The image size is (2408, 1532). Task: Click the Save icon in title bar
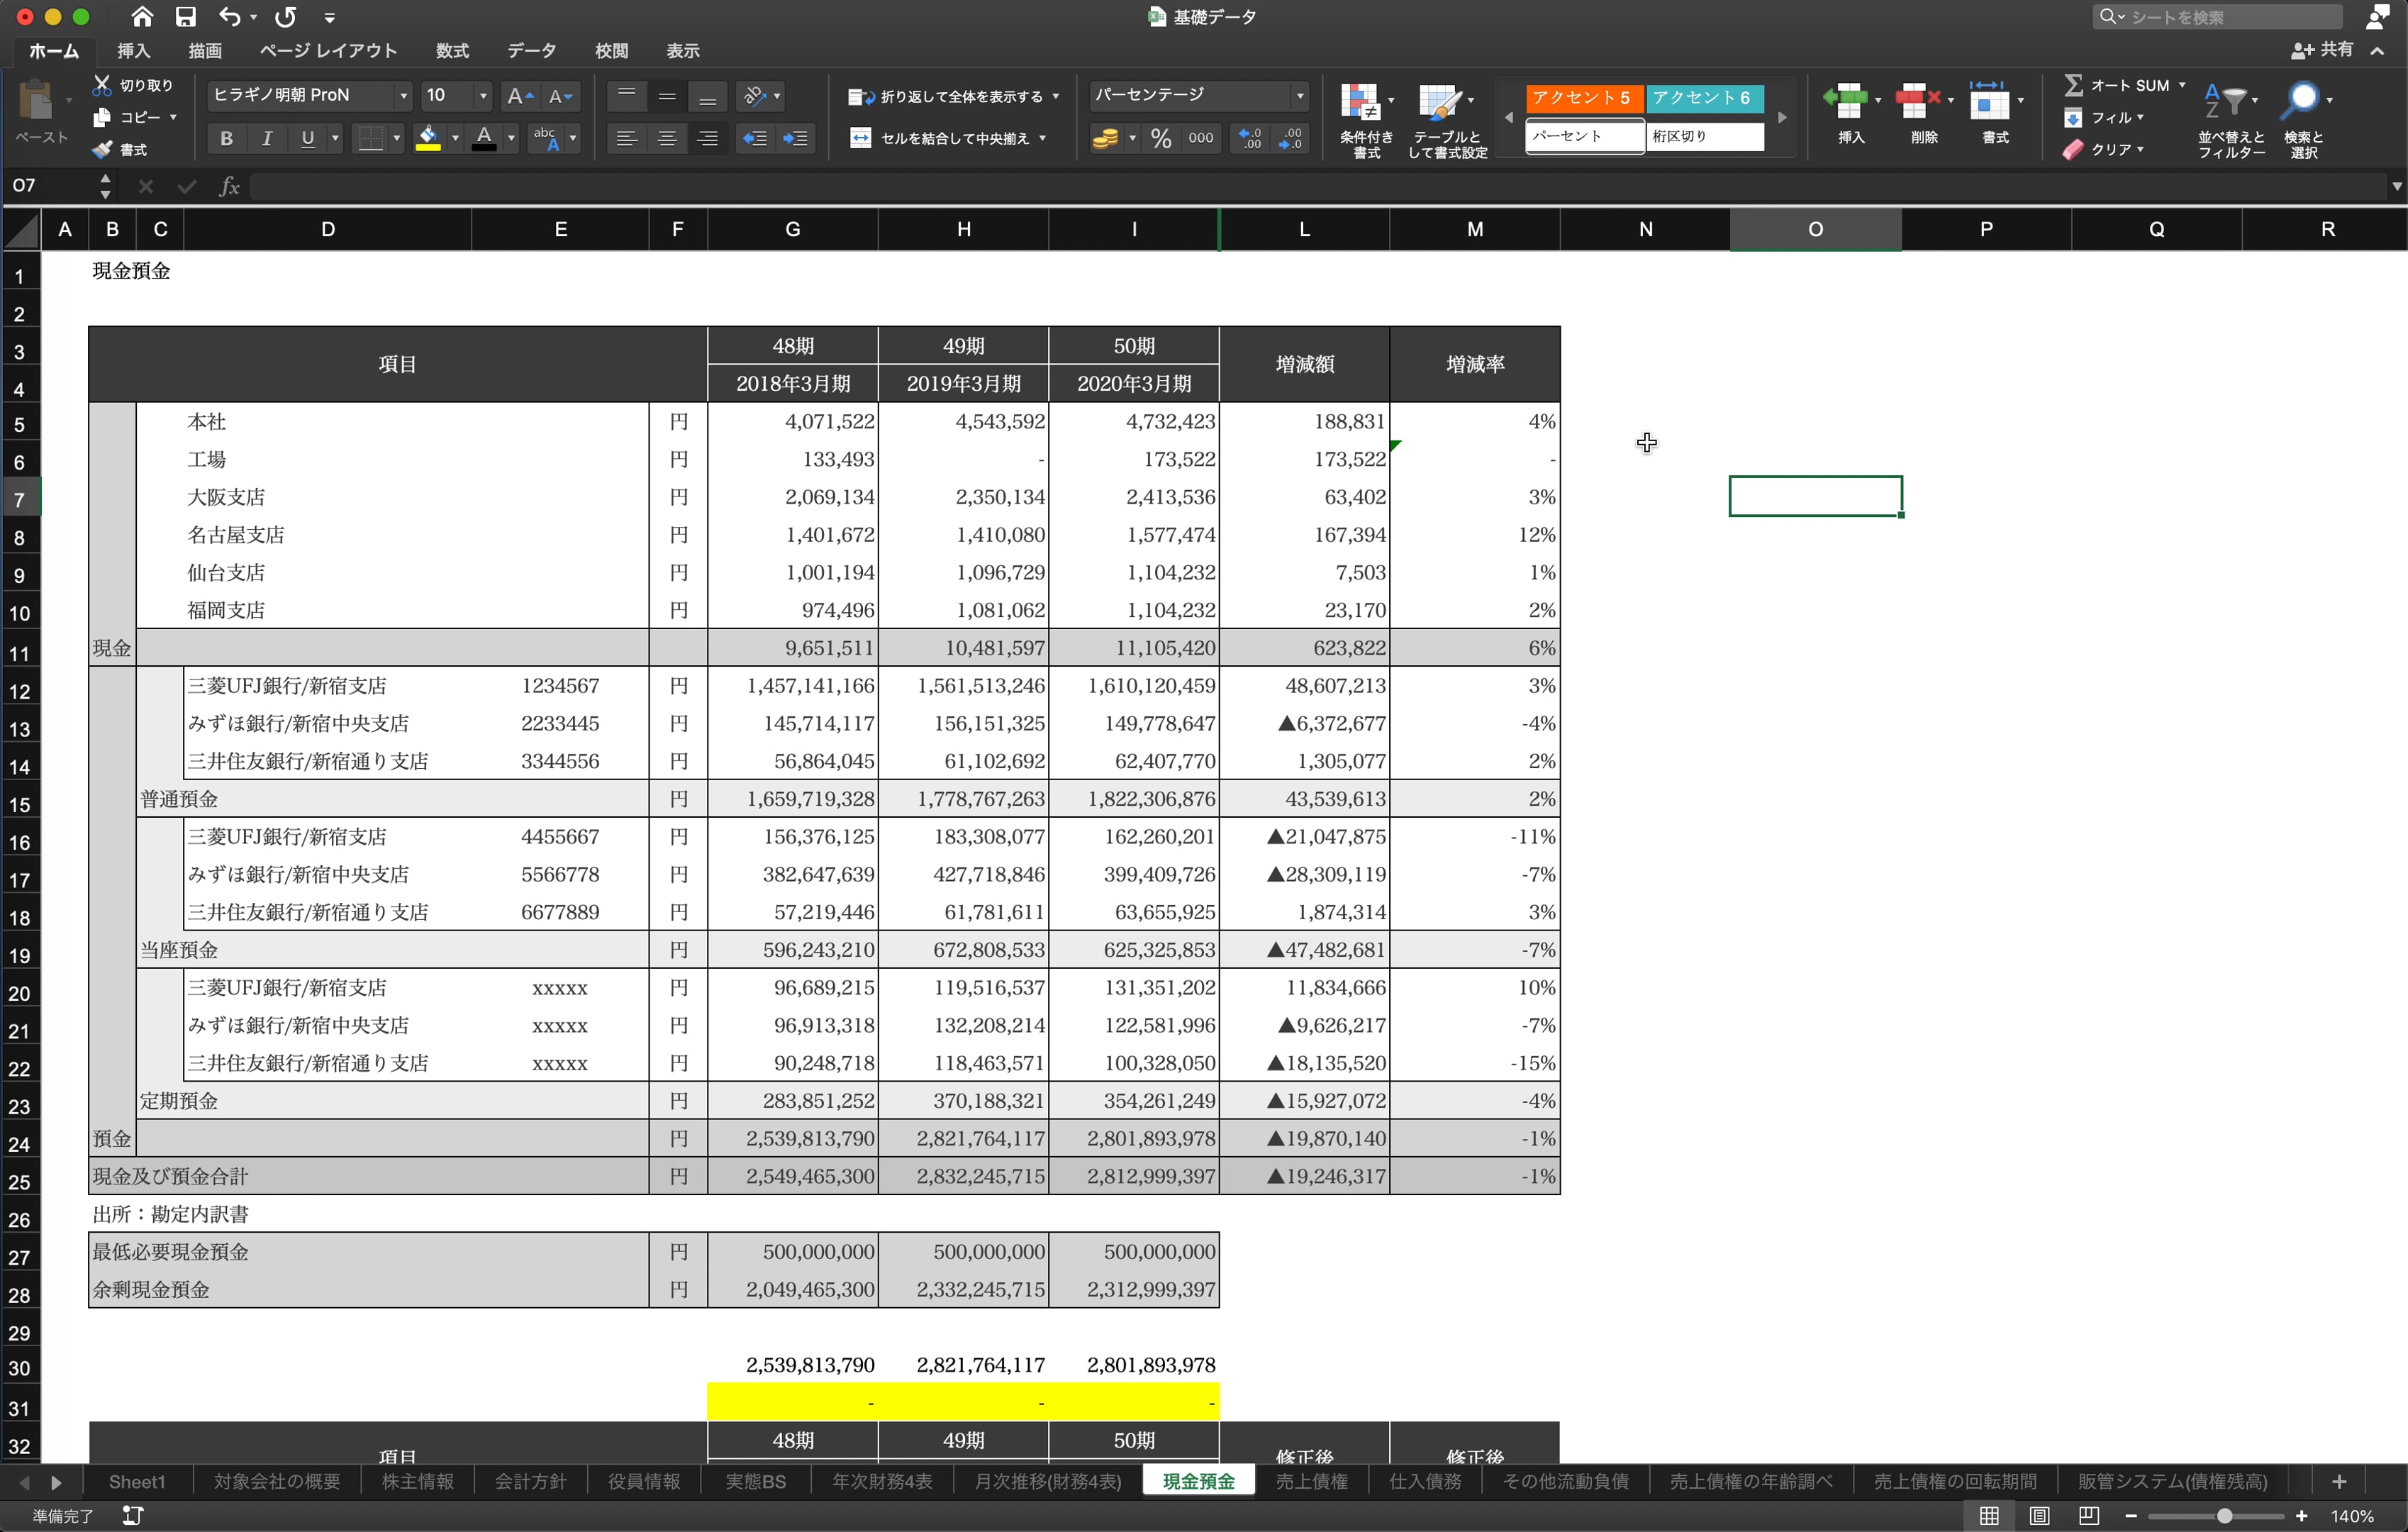tap(186, 16)
